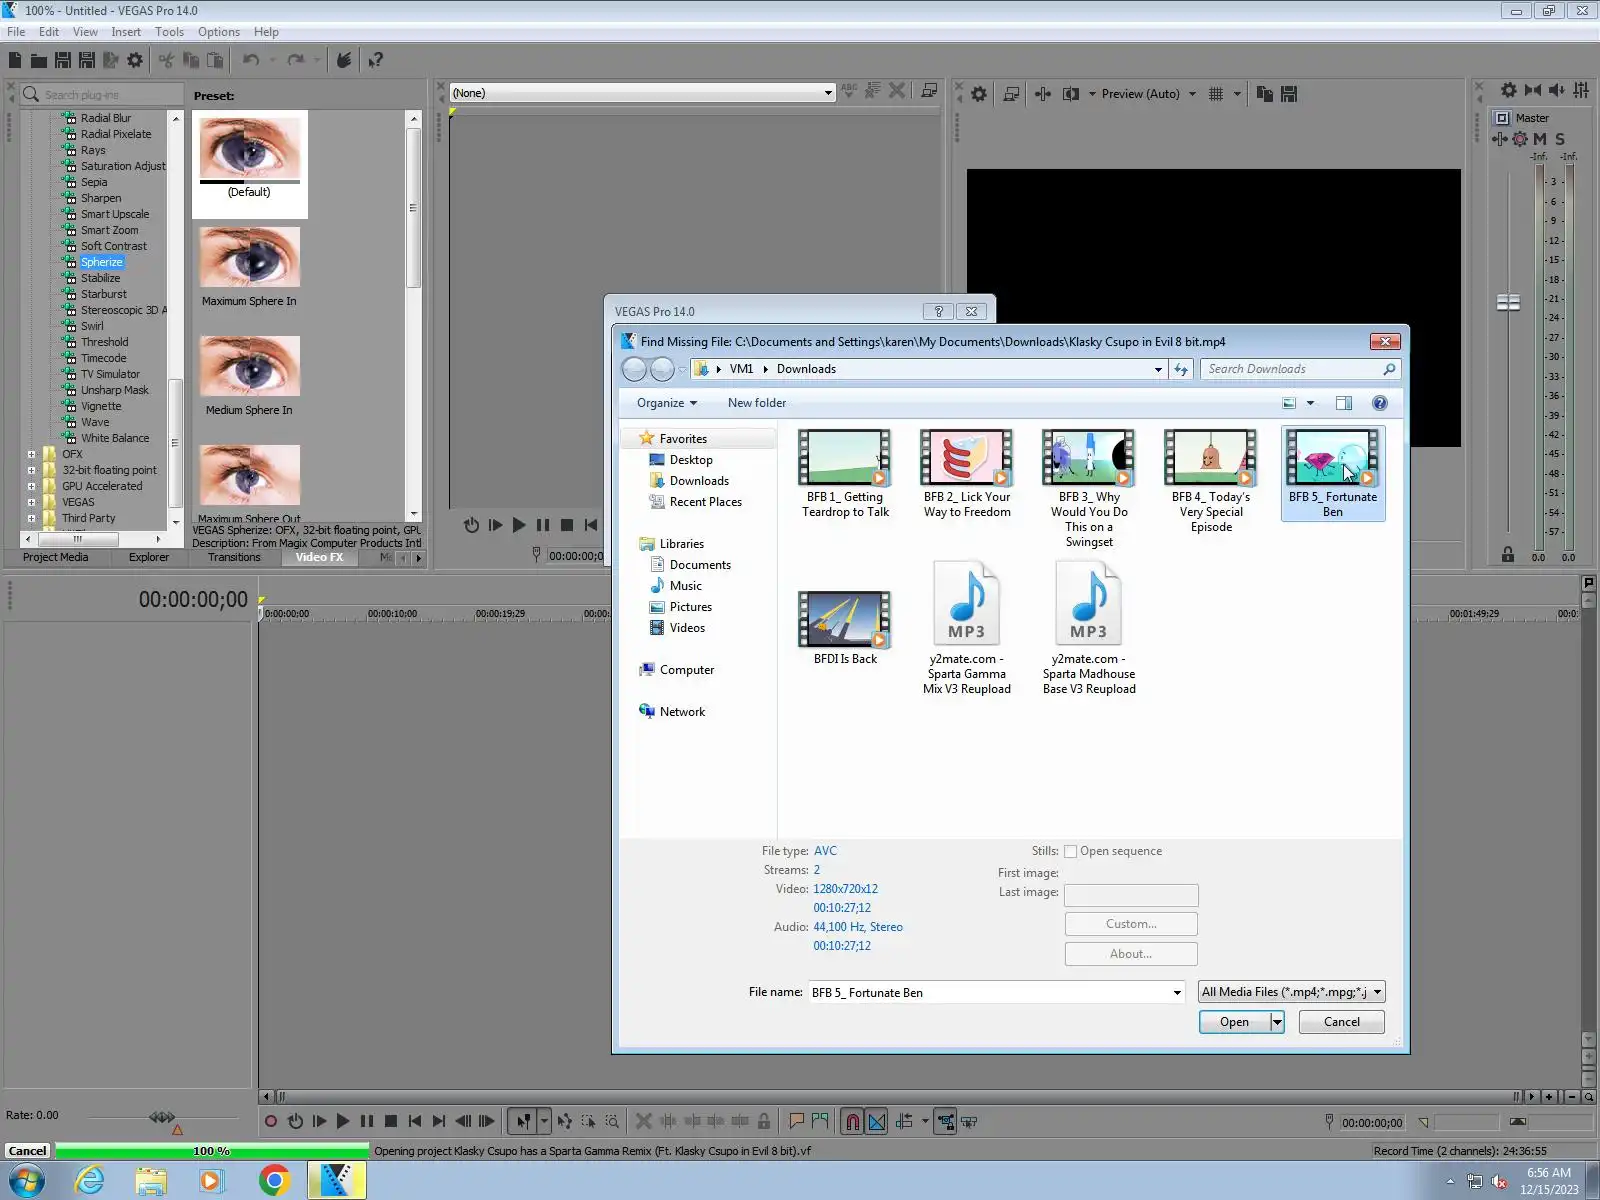This screenshot has height=1200, width=1600.
Task: Click the Record button in timeline transport
Action: point(270,1122)
